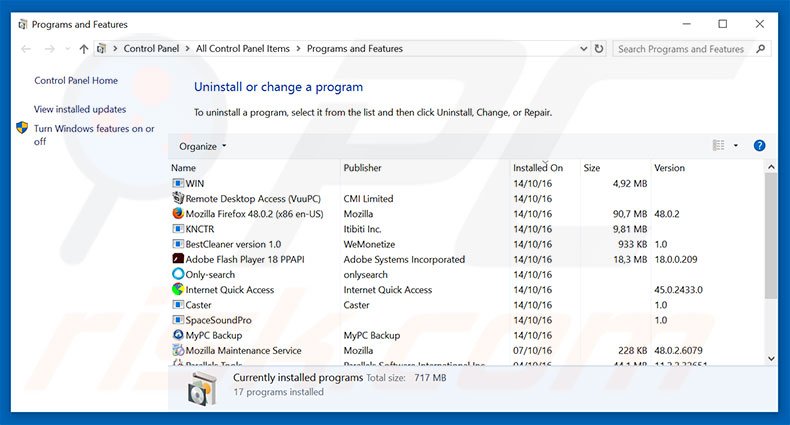The height and width of the screenshot is (425, 790).
Task: Select Remote Desktop Access (VuuPC) icon
Action: click(178, 198)
